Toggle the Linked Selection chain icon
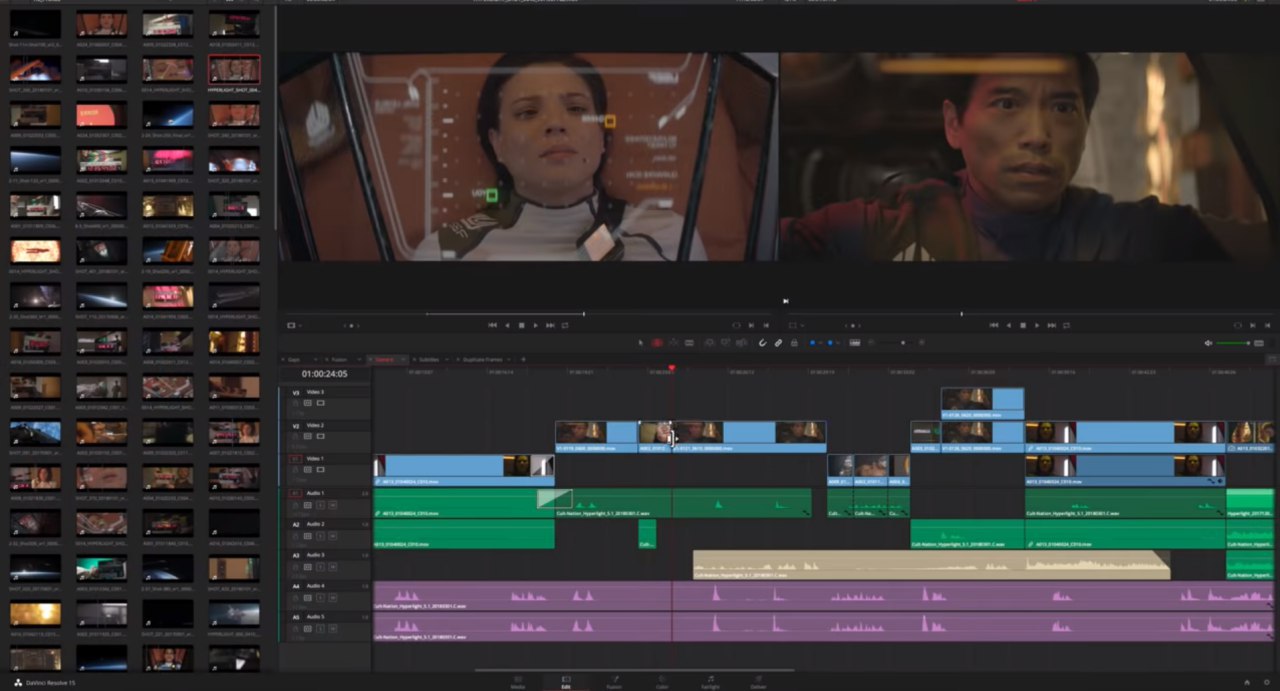Image resolution: width=1280 pixels, height=691 pixels. coord(778,343)
